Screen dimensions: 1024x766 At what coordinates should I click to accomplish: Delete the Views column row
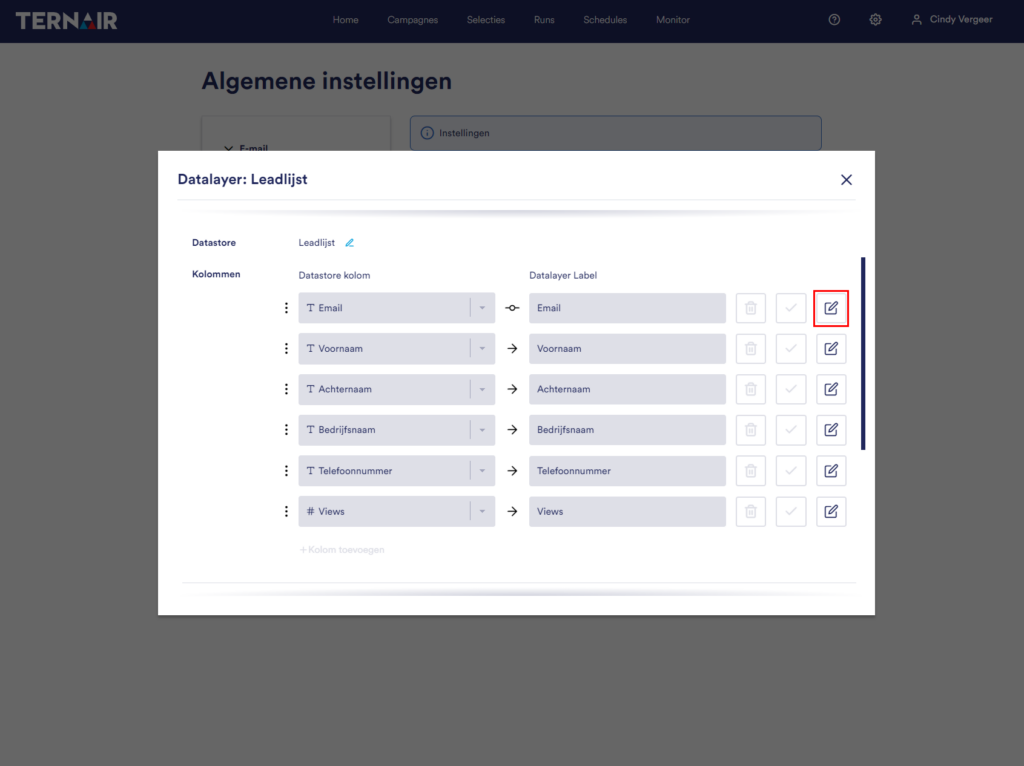pyautogui.click(x=750, y=511)
